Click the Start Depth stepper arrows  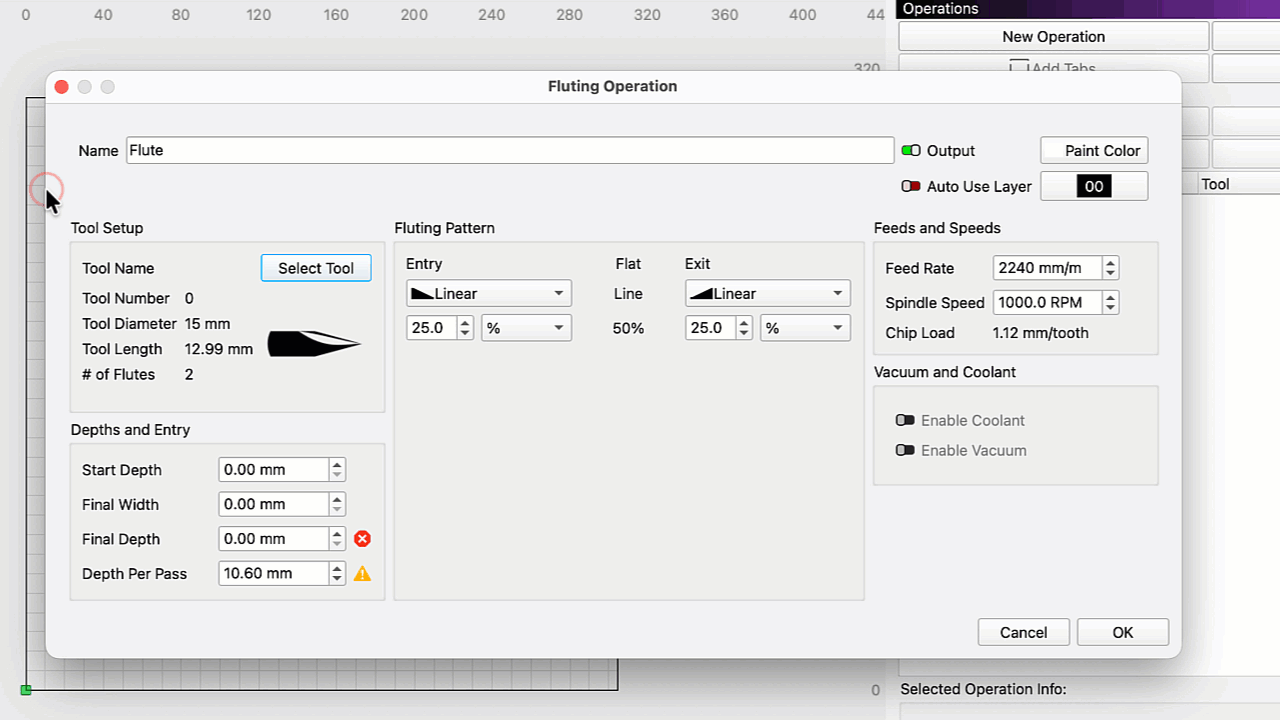(338, 470)
